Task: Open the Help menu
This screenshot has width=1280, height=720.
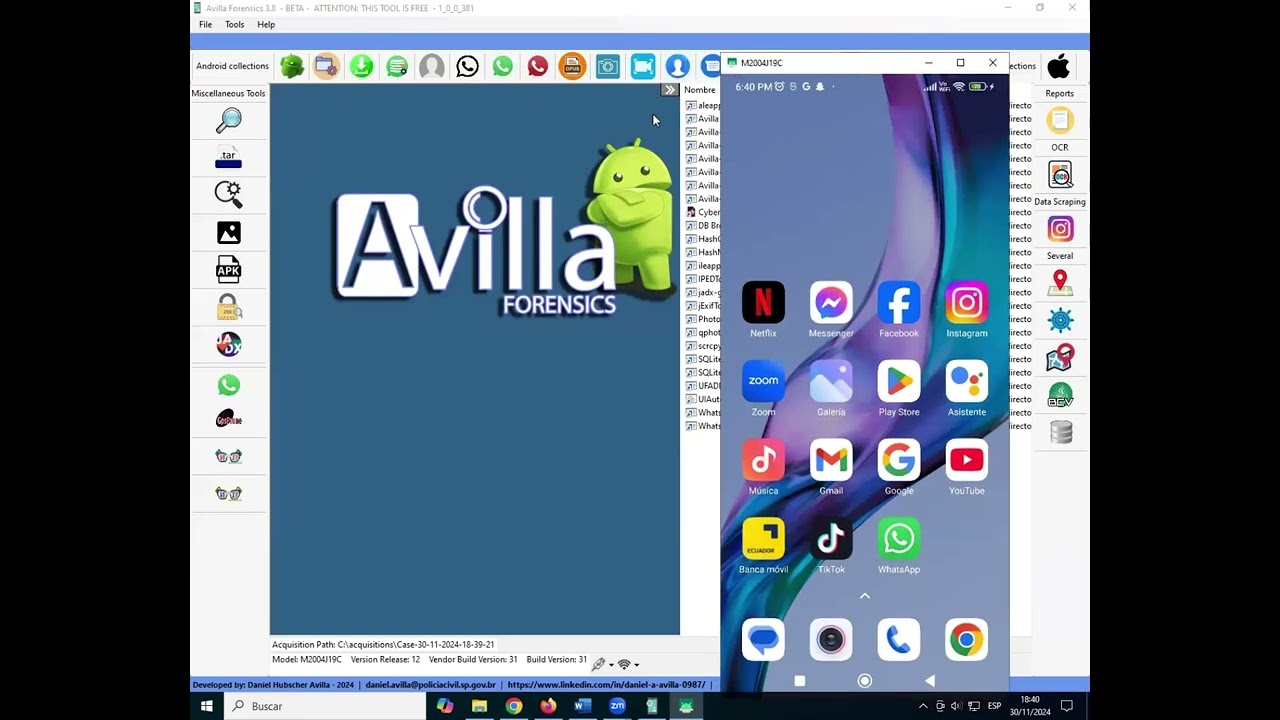Action: pos(266,25)
